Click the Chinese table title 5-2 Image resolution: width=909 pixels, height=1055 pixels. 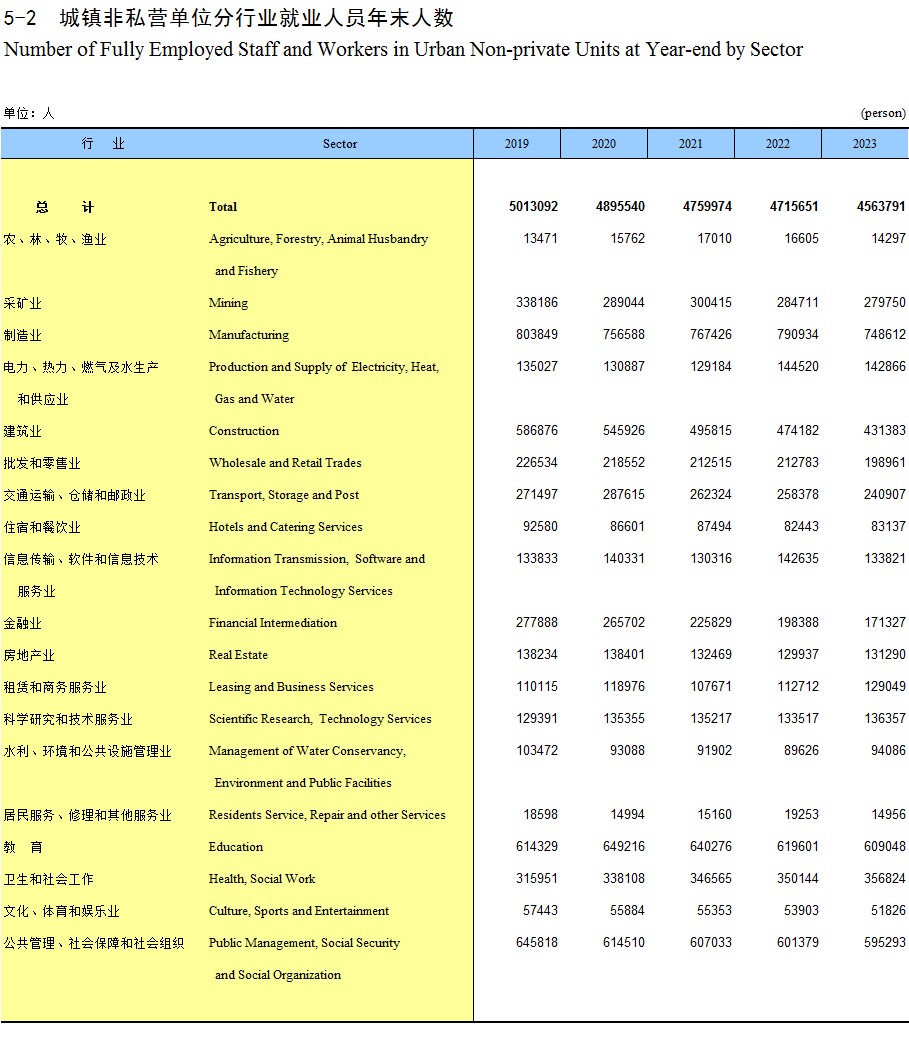(229, 17)
